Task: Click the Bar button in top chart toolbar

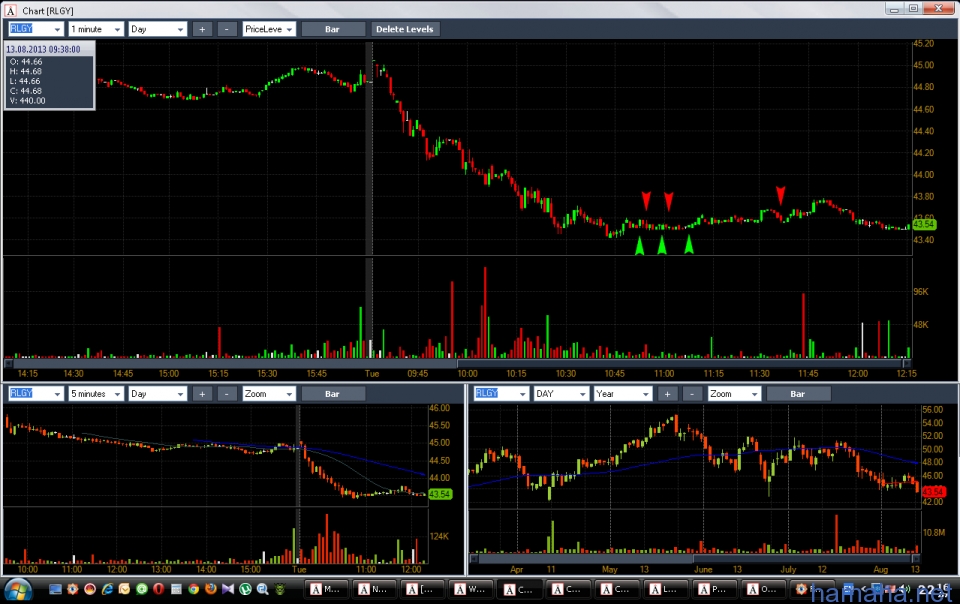Action: tap(332, 29)
